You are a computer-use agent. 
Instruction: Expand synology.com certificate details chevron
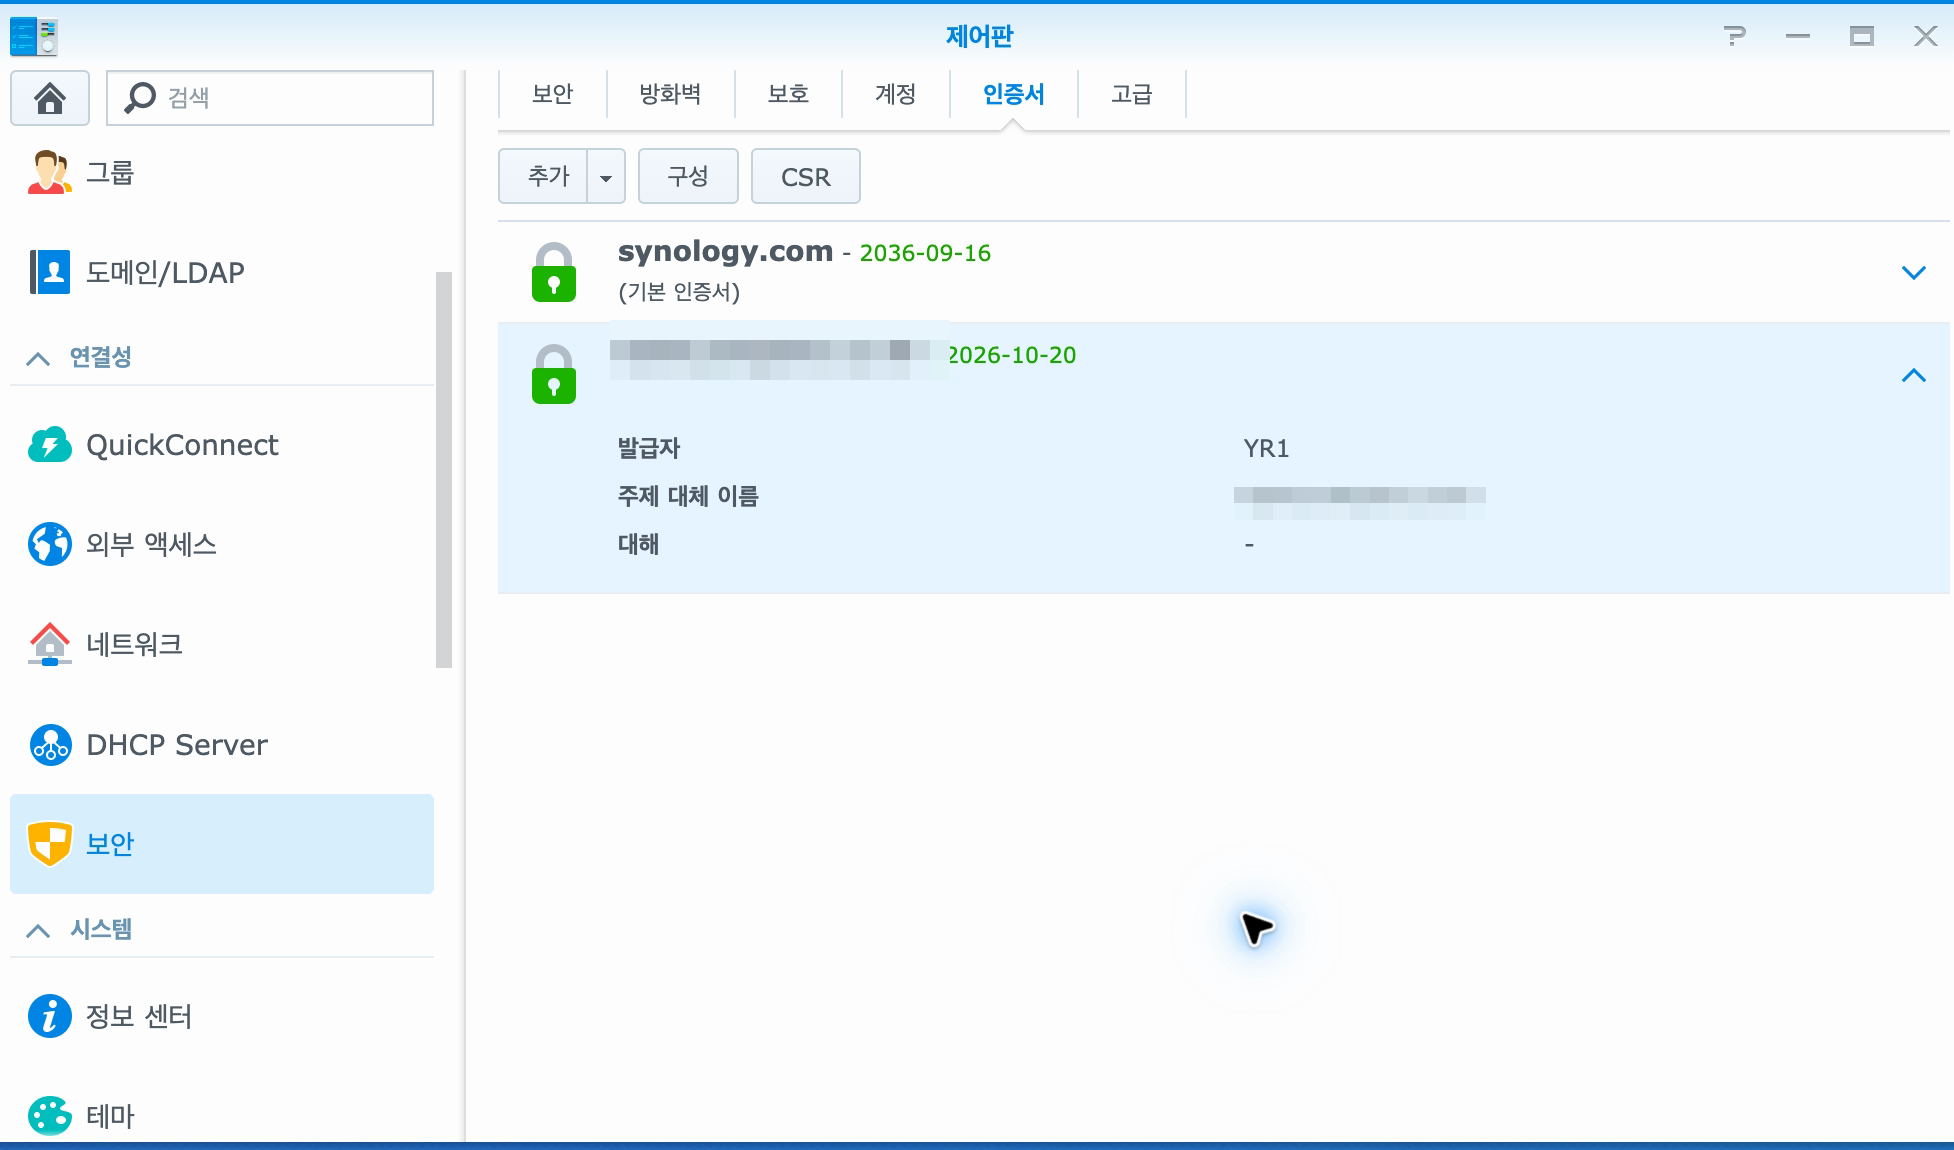1913,272
